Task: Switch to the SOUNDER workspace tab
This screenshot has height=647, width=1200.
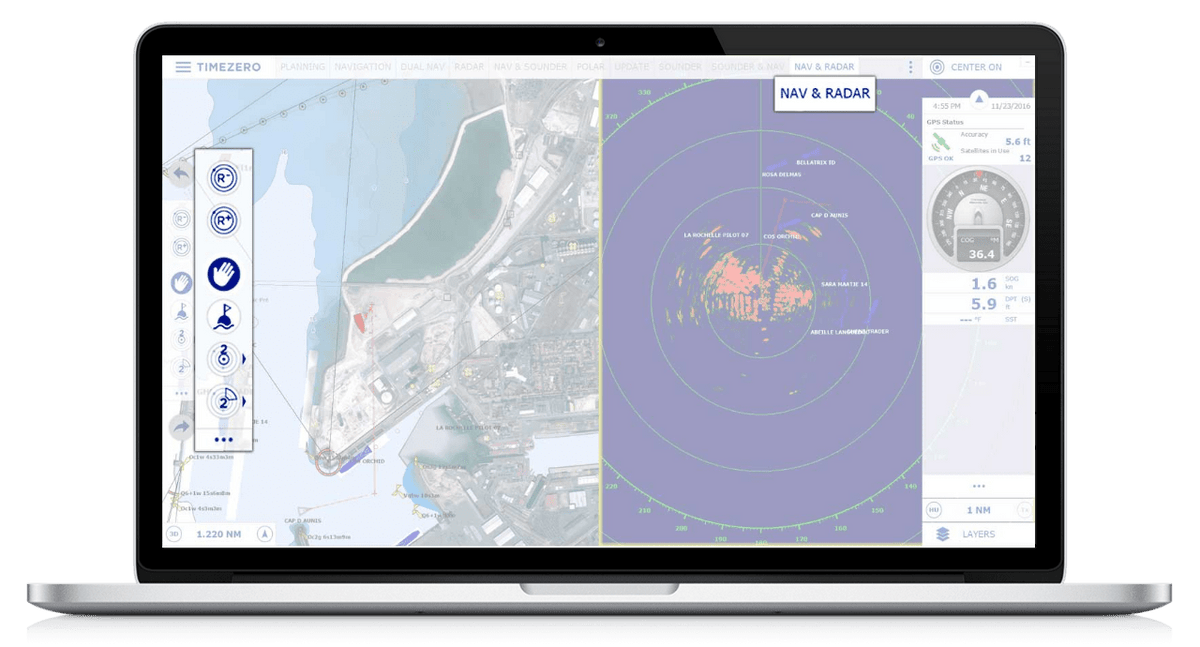Action: [680, 67]
